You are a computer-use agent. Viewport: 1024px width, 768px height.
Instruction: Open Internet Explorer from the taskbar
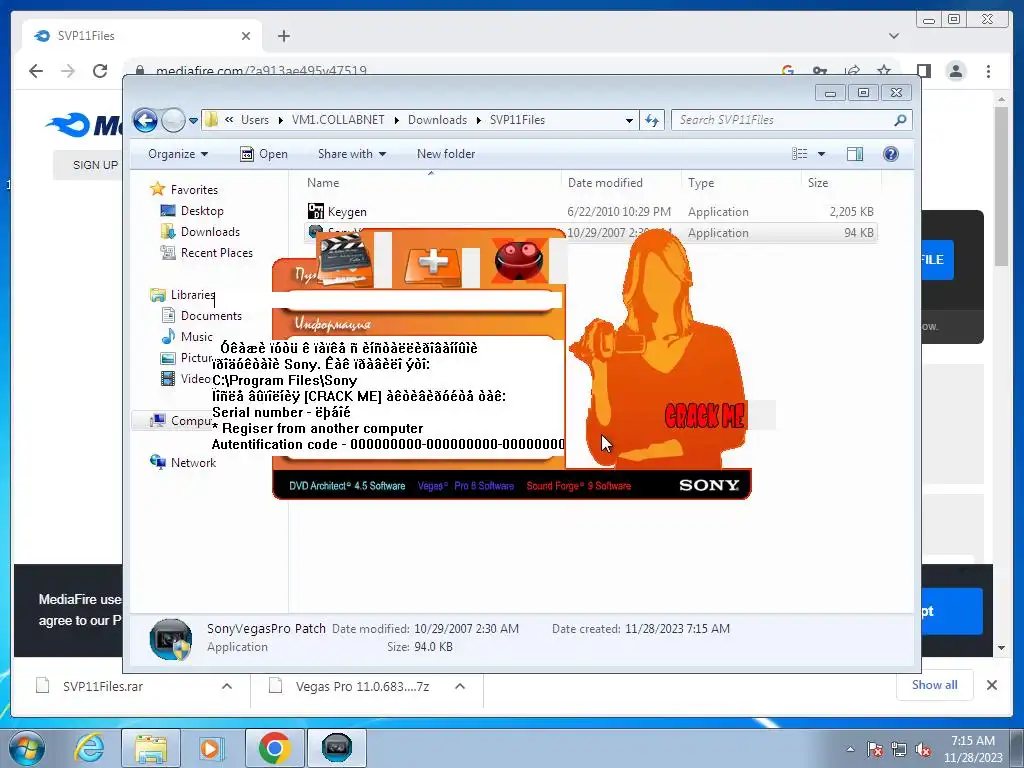click(x=89, y=748)
